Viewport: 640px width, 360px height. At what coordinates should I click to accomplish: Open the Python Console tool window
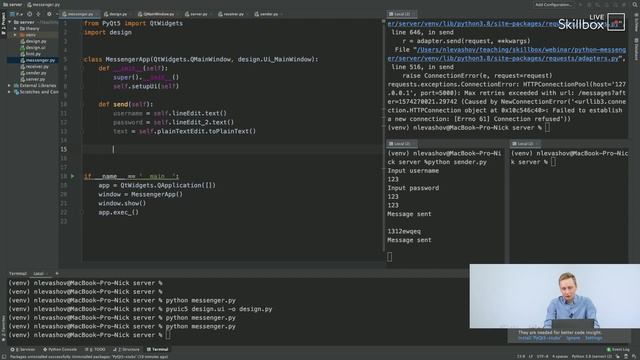(60, 349)
